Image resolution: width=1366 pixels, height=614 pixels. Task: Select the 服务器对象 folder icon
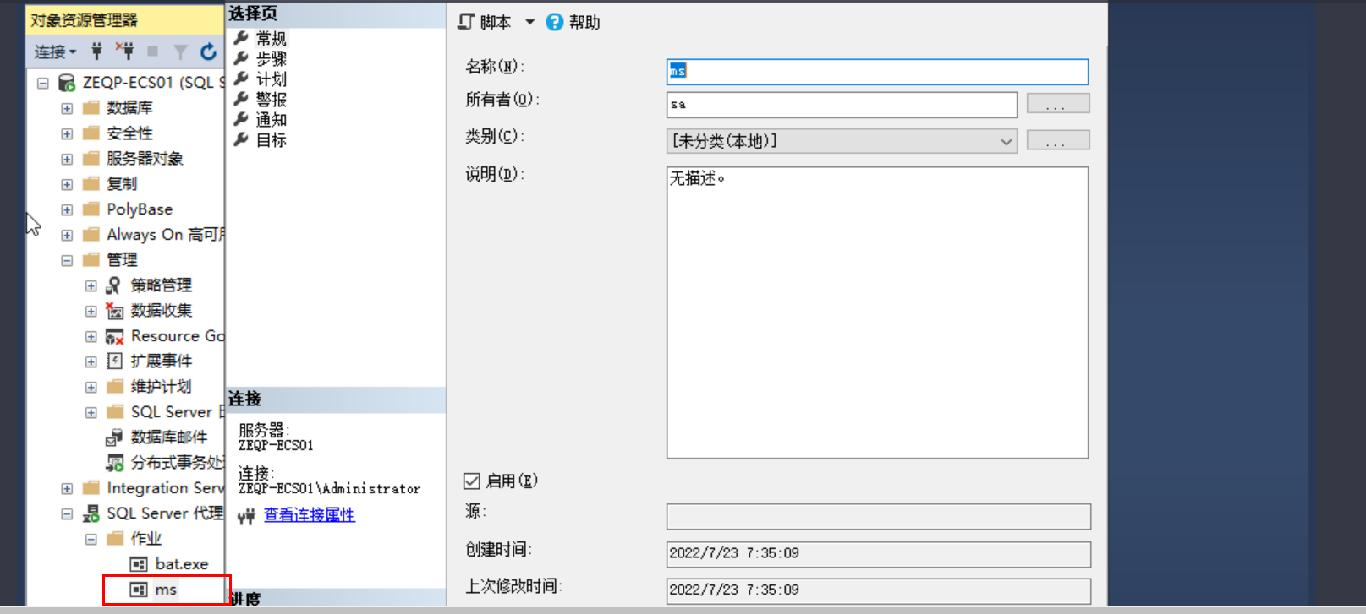pyautogui.click(x=91, y=159)
